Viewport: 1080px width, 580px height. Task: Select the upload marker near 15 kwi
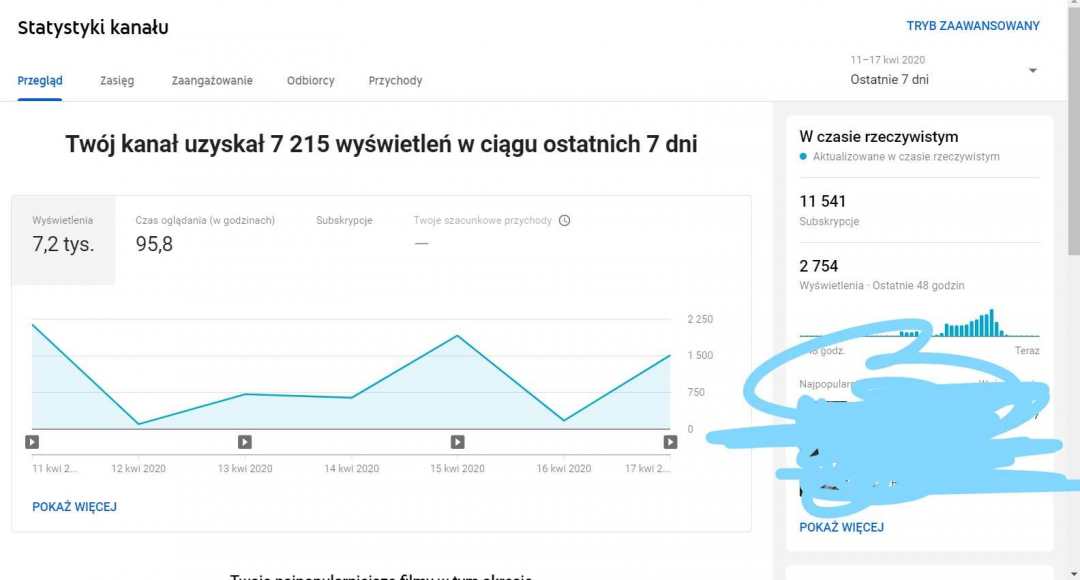[x=458, y=441]
